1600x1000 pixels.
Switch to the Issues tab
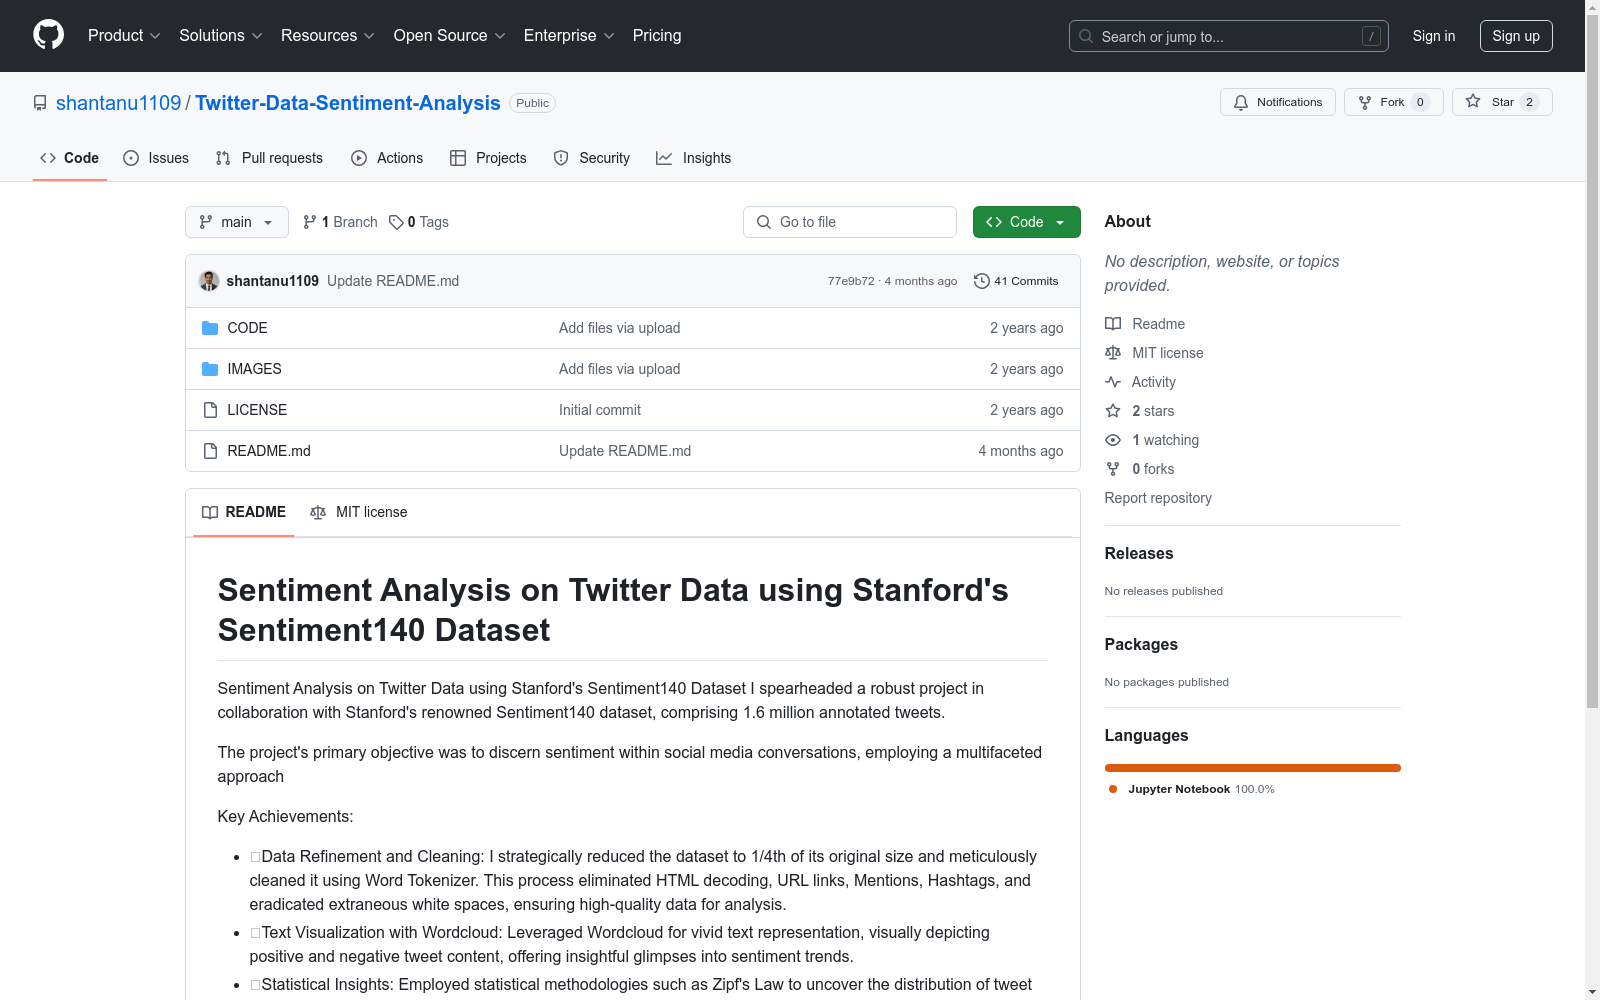(x=156, y=158)
